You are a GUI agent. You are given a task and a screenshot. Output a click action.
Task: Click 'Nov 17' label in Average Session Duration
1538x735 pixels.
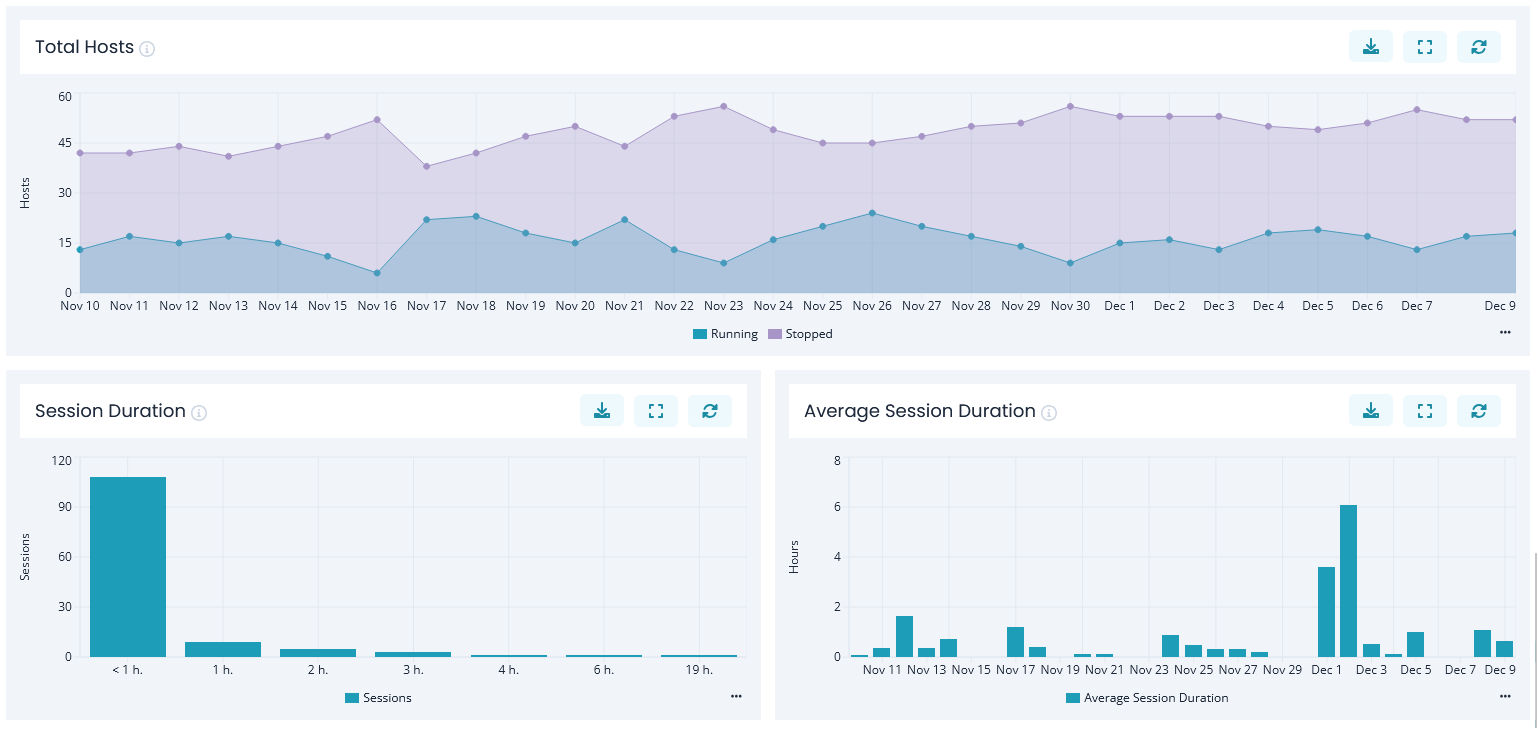(x=1015, y=670)
